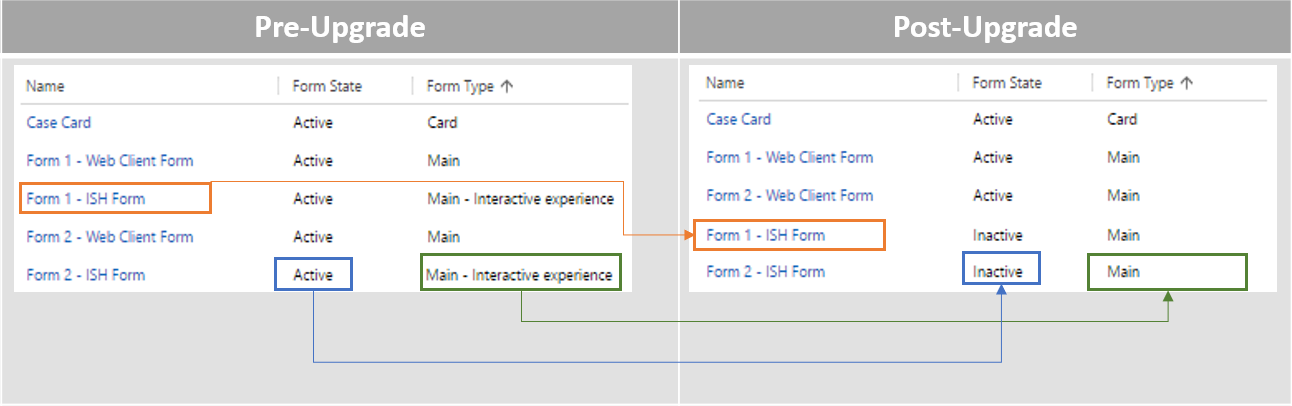1292x406 pixels.
Task: Sort by Form State column in Pre-Upgrade table
Action: click(327, 86)
